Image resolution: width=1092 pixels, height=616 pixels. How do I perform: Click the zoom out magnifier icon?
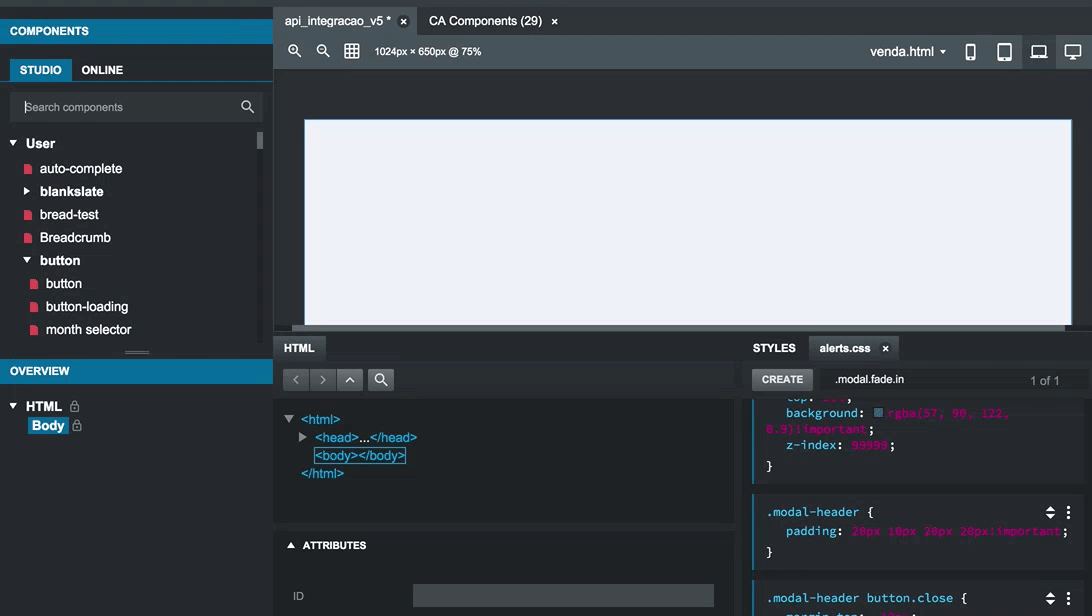[x=323, y=51]
